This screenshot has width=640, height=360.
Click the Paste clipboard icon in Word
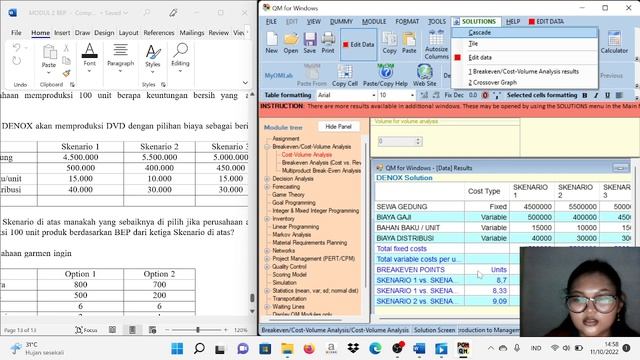pyautogui.click(x=49, y=52)
